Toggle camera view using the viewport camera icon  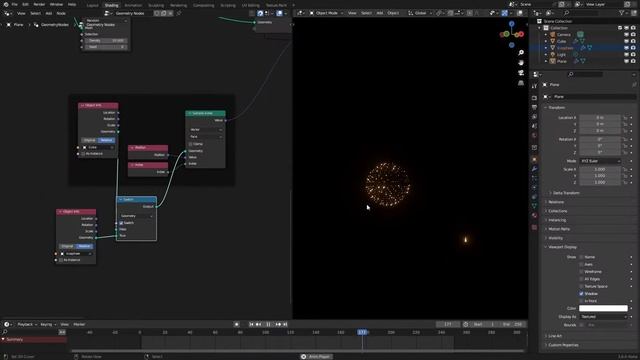click(x=521, y=73)
